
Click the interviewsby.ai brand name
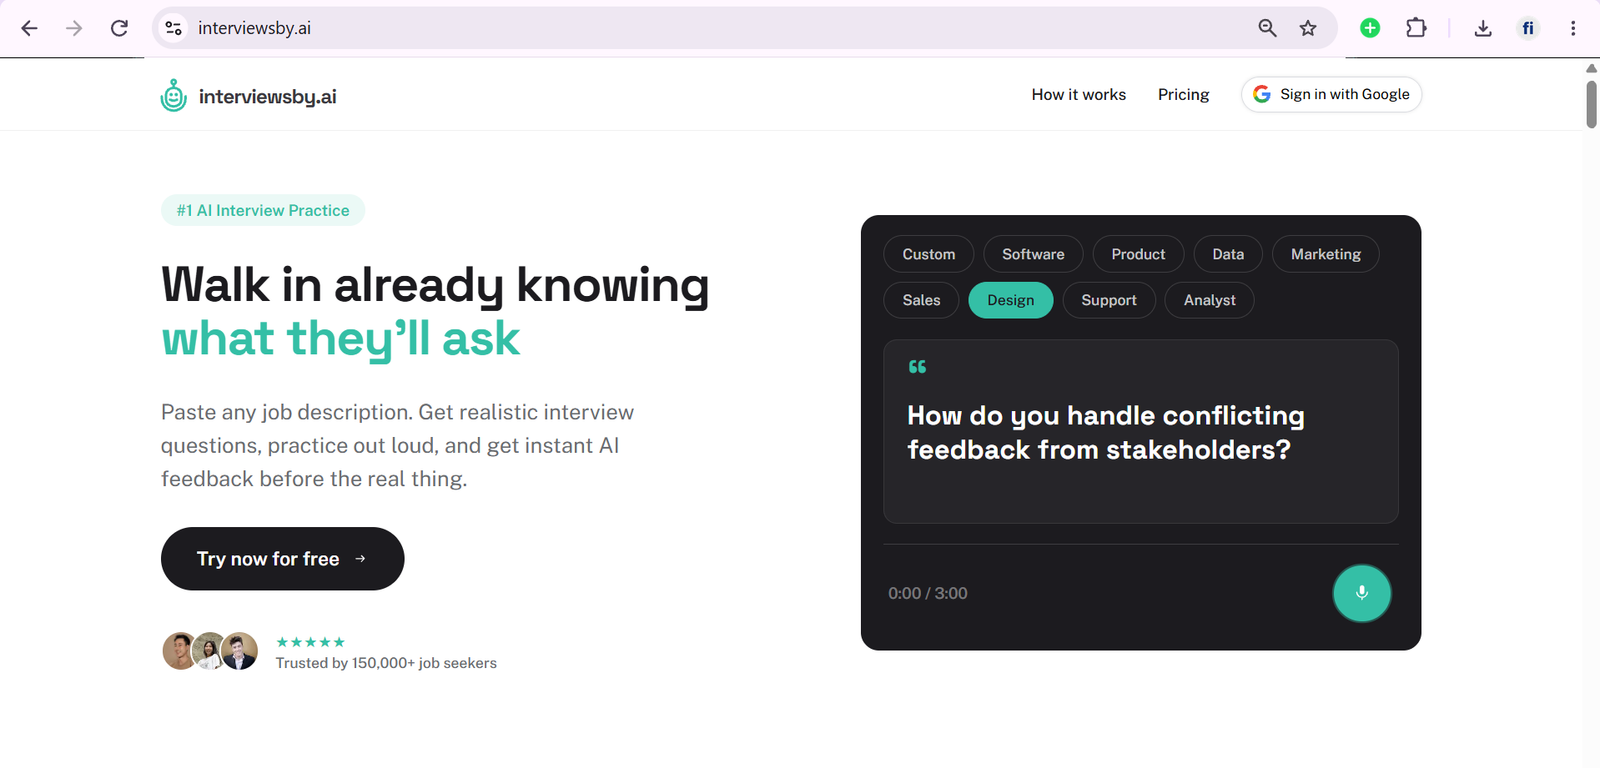click(x=268, y=97)
